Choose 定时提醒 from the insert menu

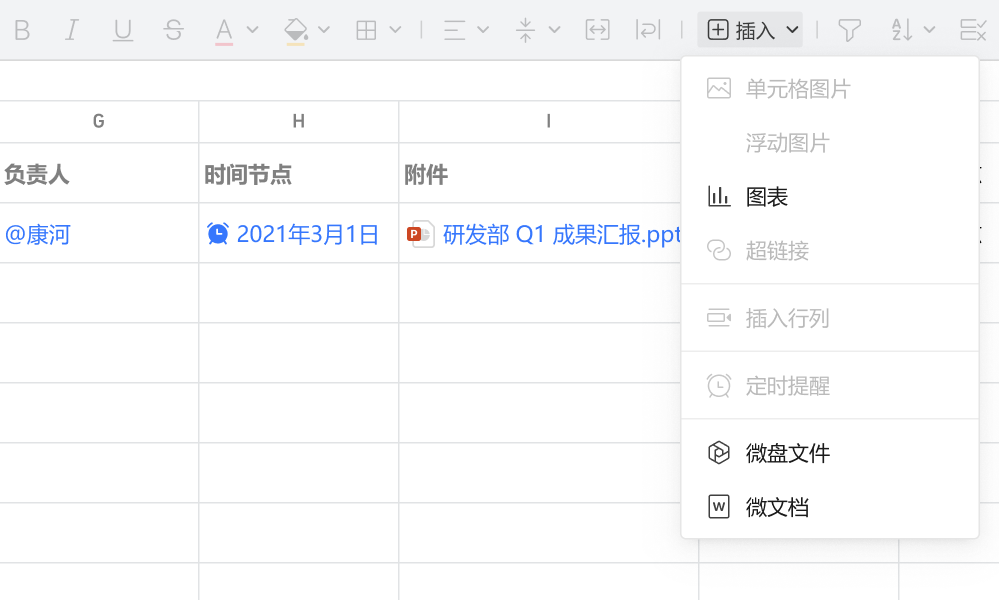click(x=830, y=385)
